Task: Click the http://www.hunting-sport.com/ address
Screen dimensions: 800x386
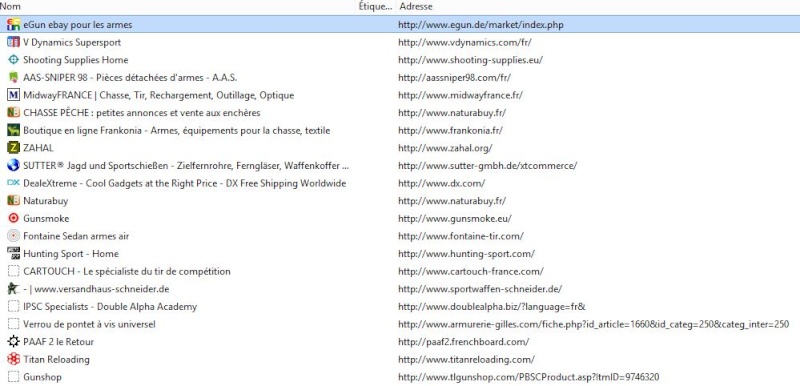Action: [466, 253]
